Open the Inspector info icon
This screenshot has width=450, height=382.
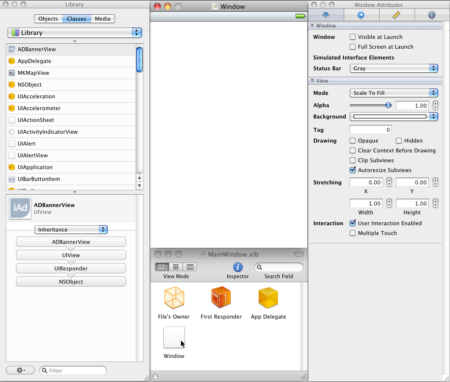(x=238, y=267)
